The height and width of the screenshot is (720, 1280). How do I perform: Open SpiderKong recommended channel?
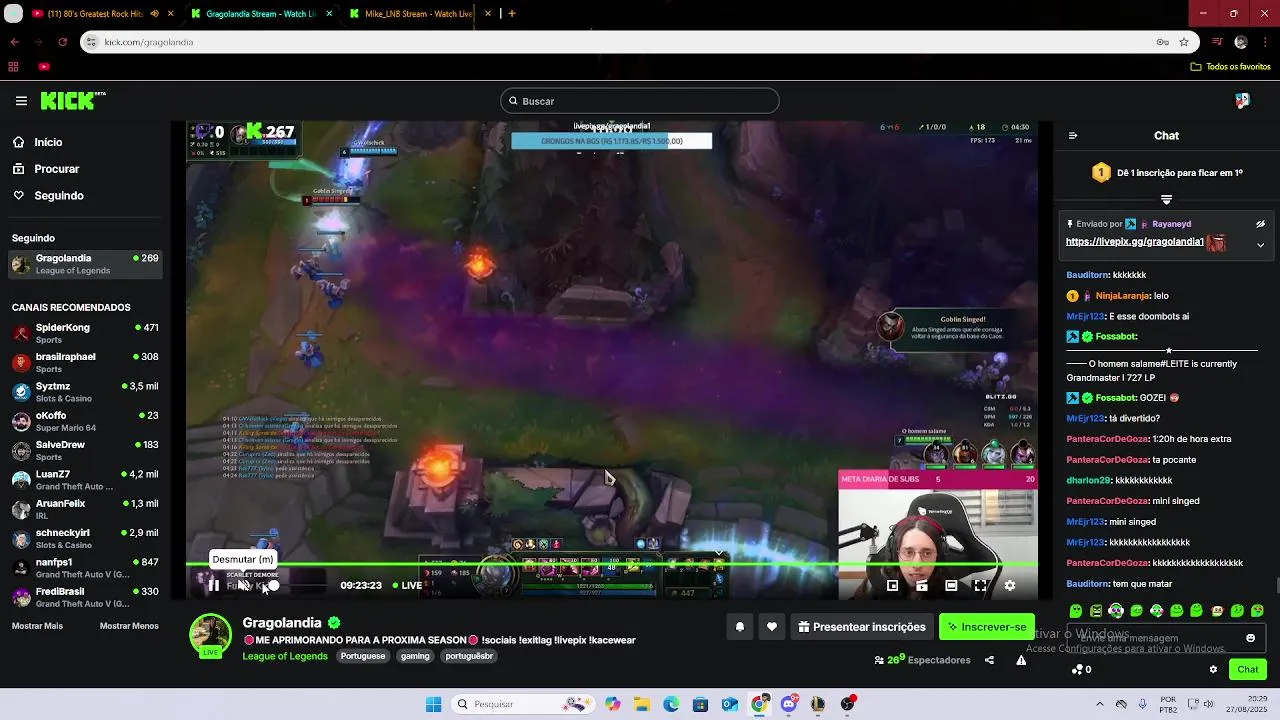(x=86, y=333)
